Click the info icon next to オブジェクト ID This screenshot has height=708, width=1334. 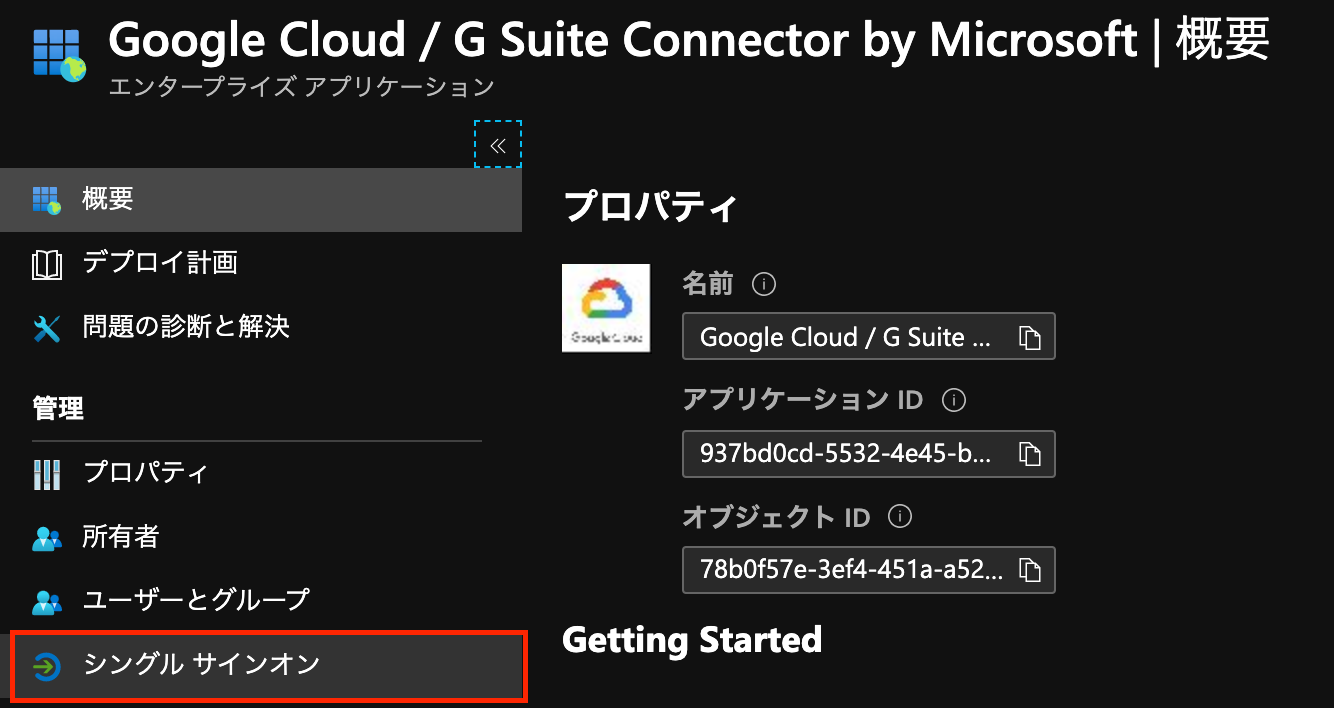[x=899, y=517]
